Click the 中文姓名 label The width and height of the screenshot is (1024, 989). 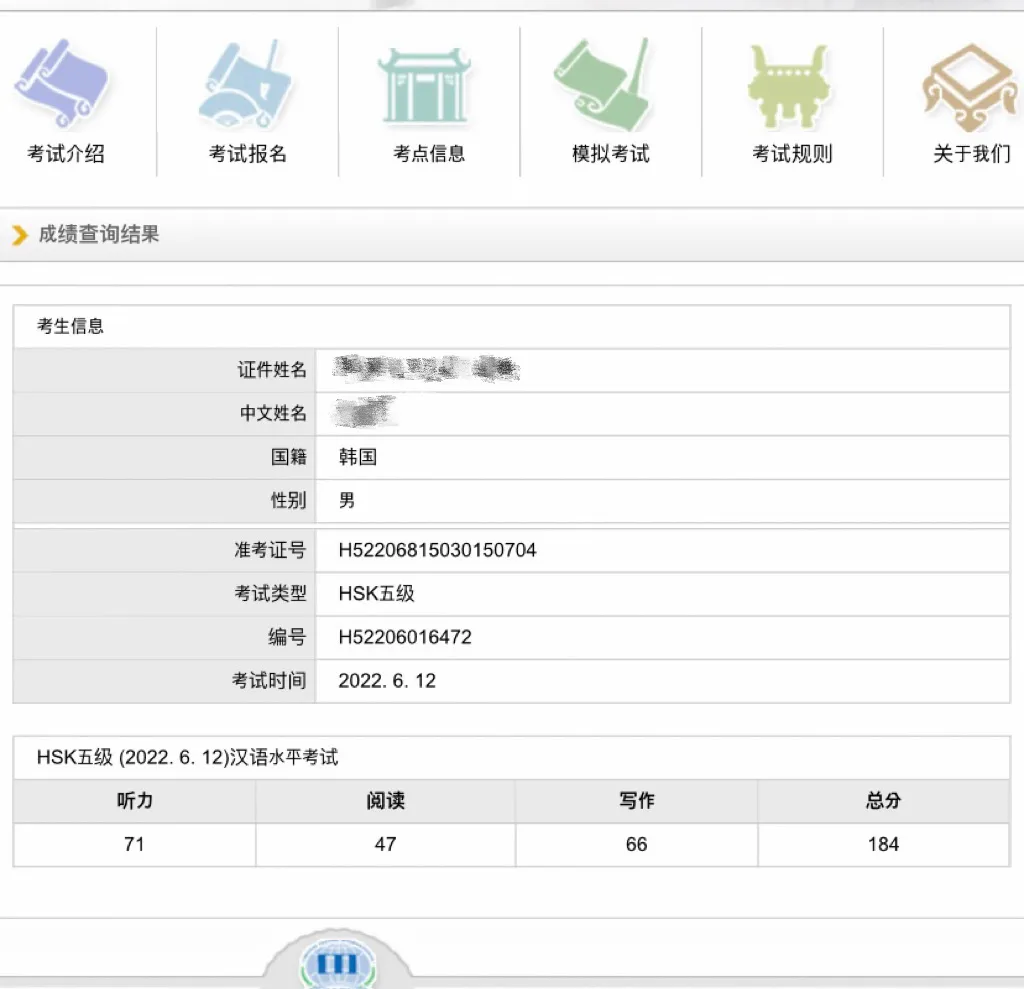pyautogui.click(x=273, y=413)
